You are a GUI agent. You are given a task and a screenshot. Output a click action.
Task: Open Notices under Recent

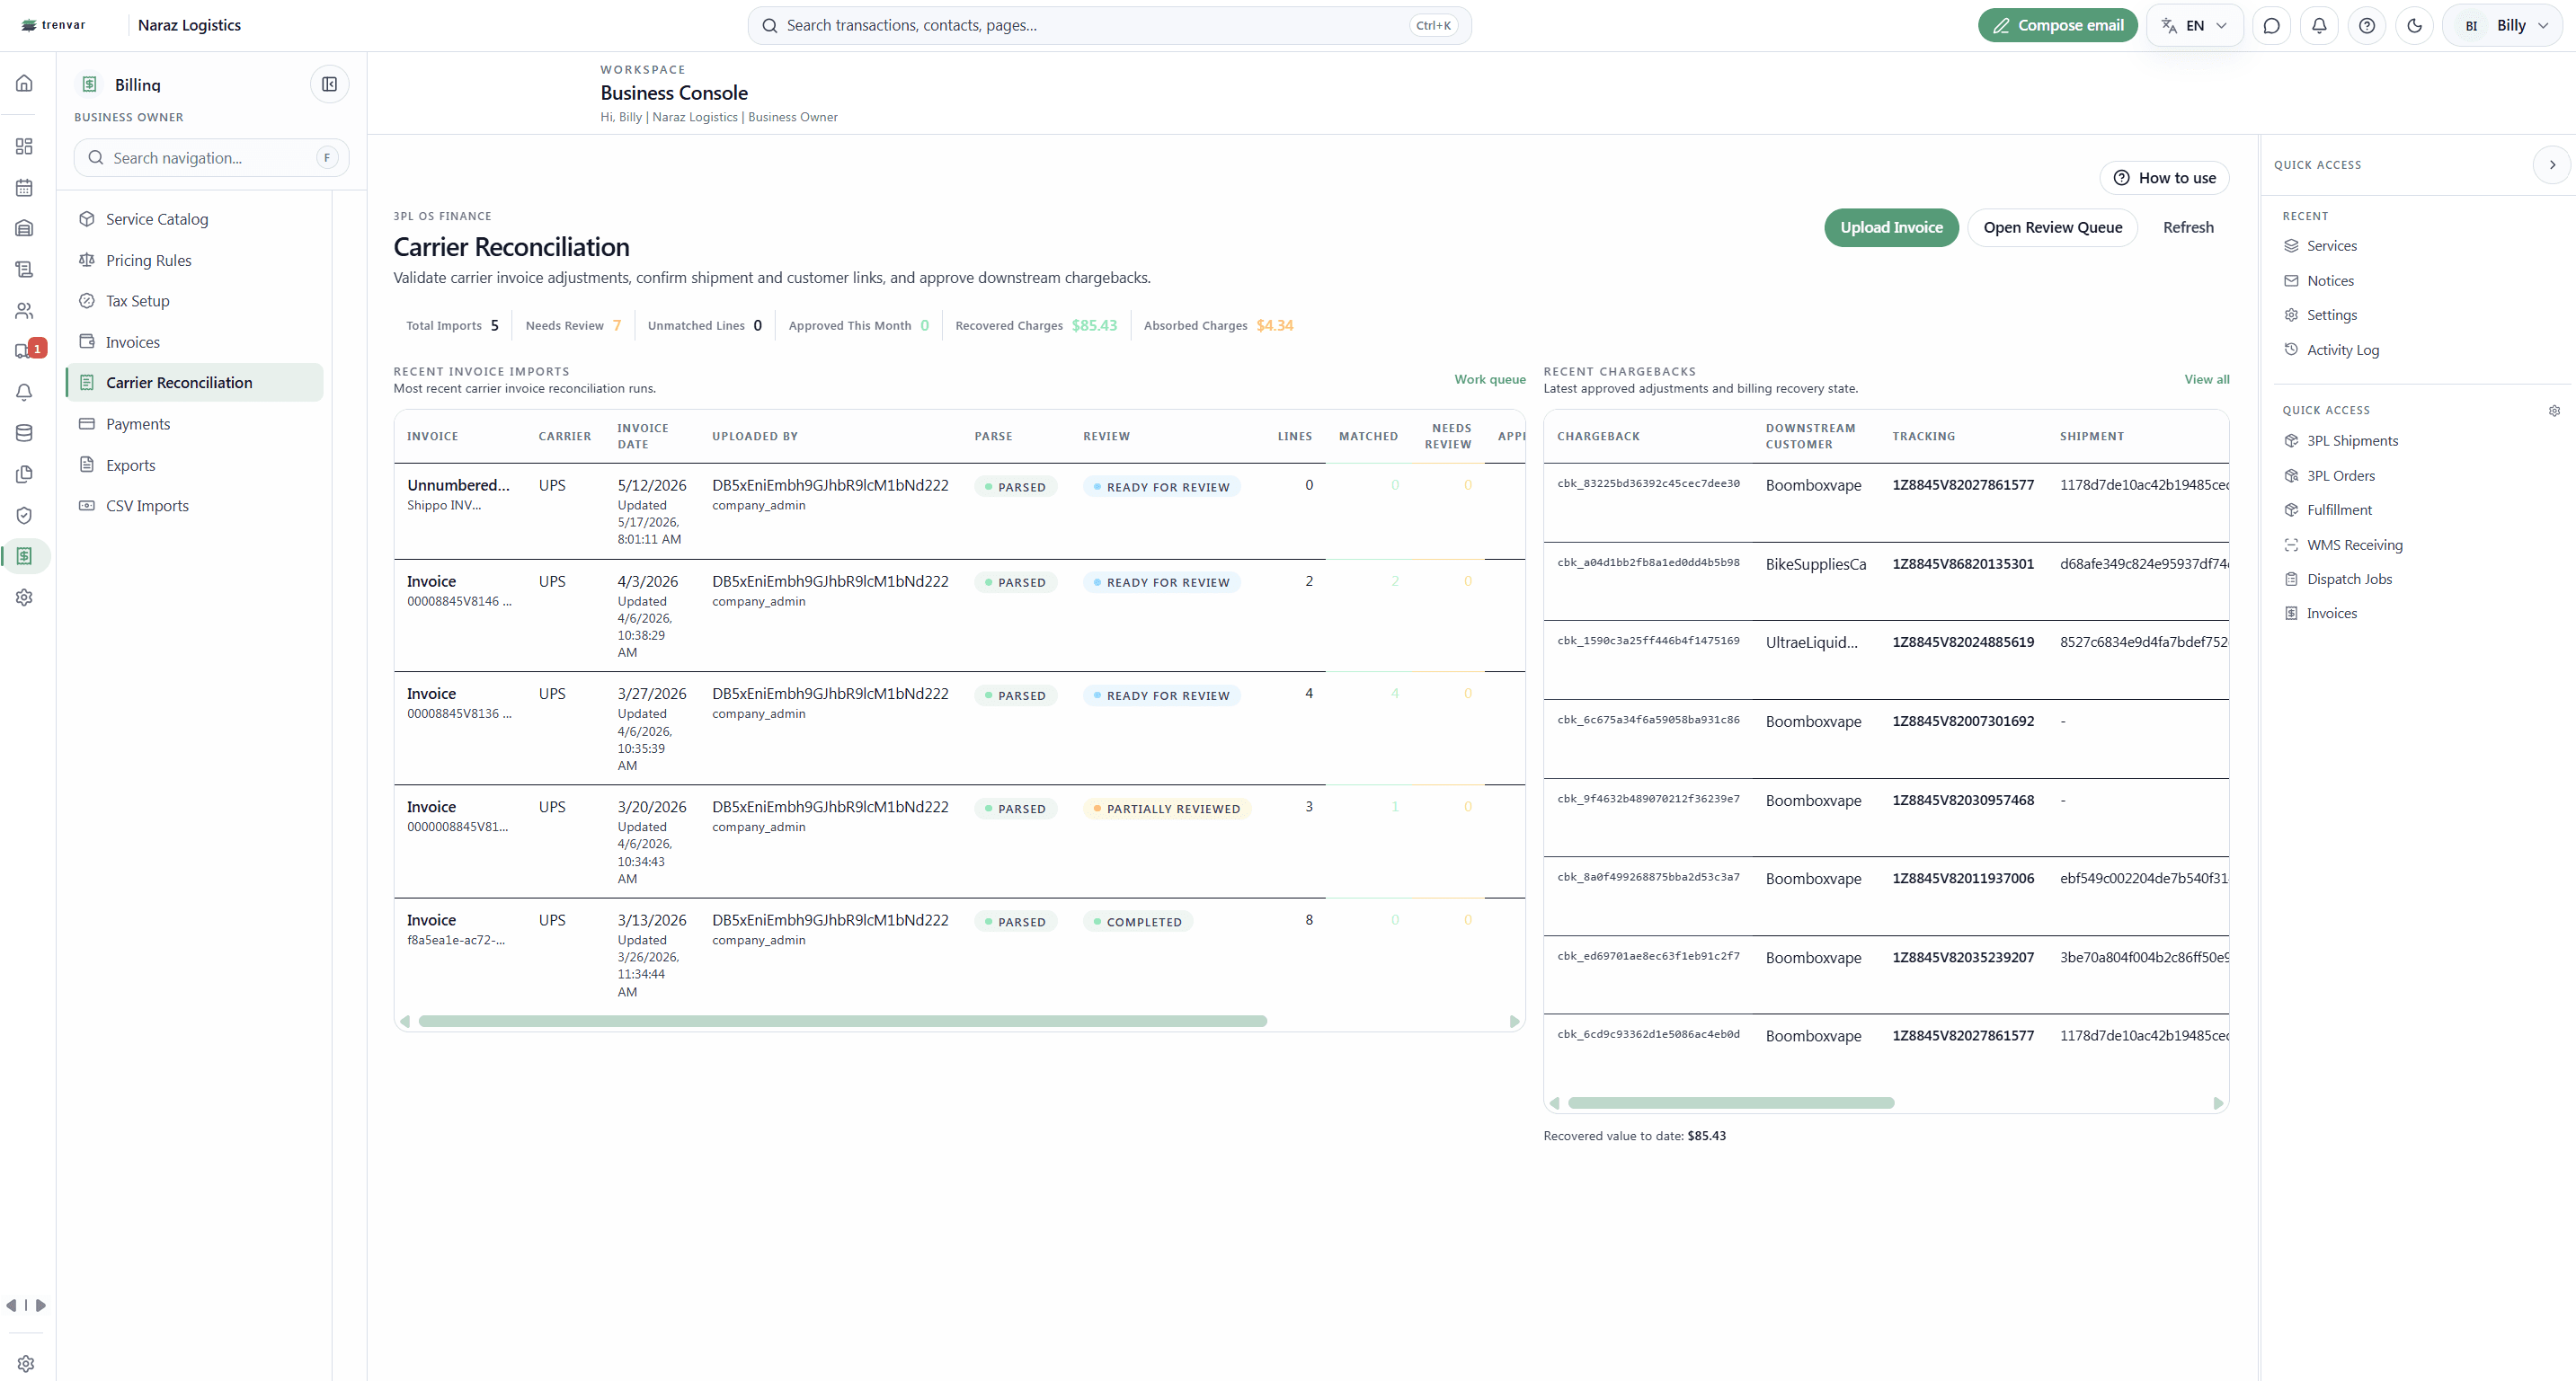[2329, 281]
